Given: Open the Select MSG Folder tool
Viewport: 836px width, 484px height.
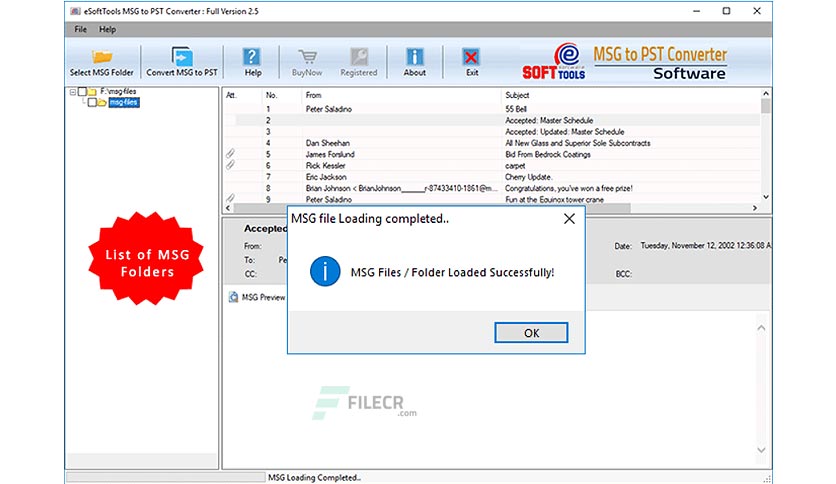Looking at the screenshot, I should point(101,62).
